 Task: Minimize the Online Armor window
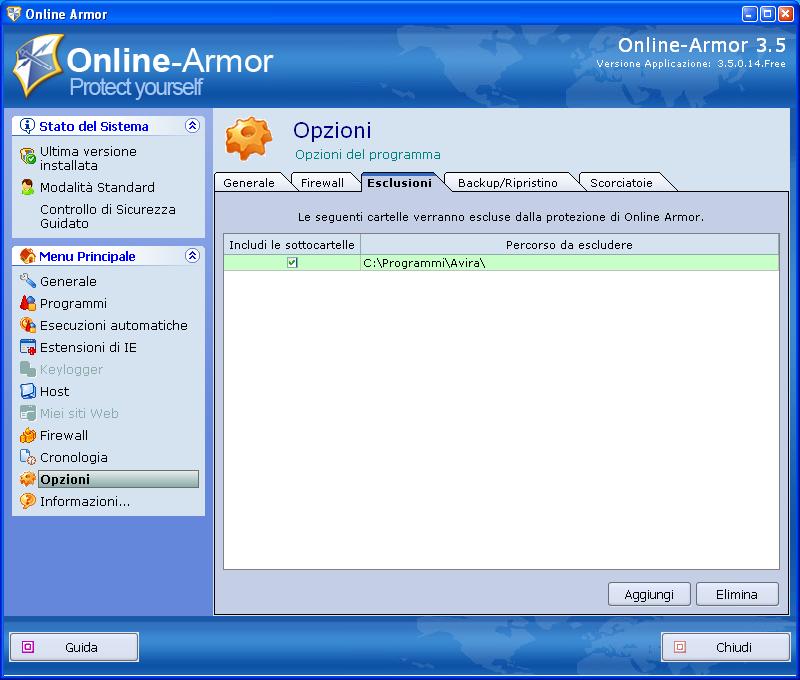click(749, 14)
